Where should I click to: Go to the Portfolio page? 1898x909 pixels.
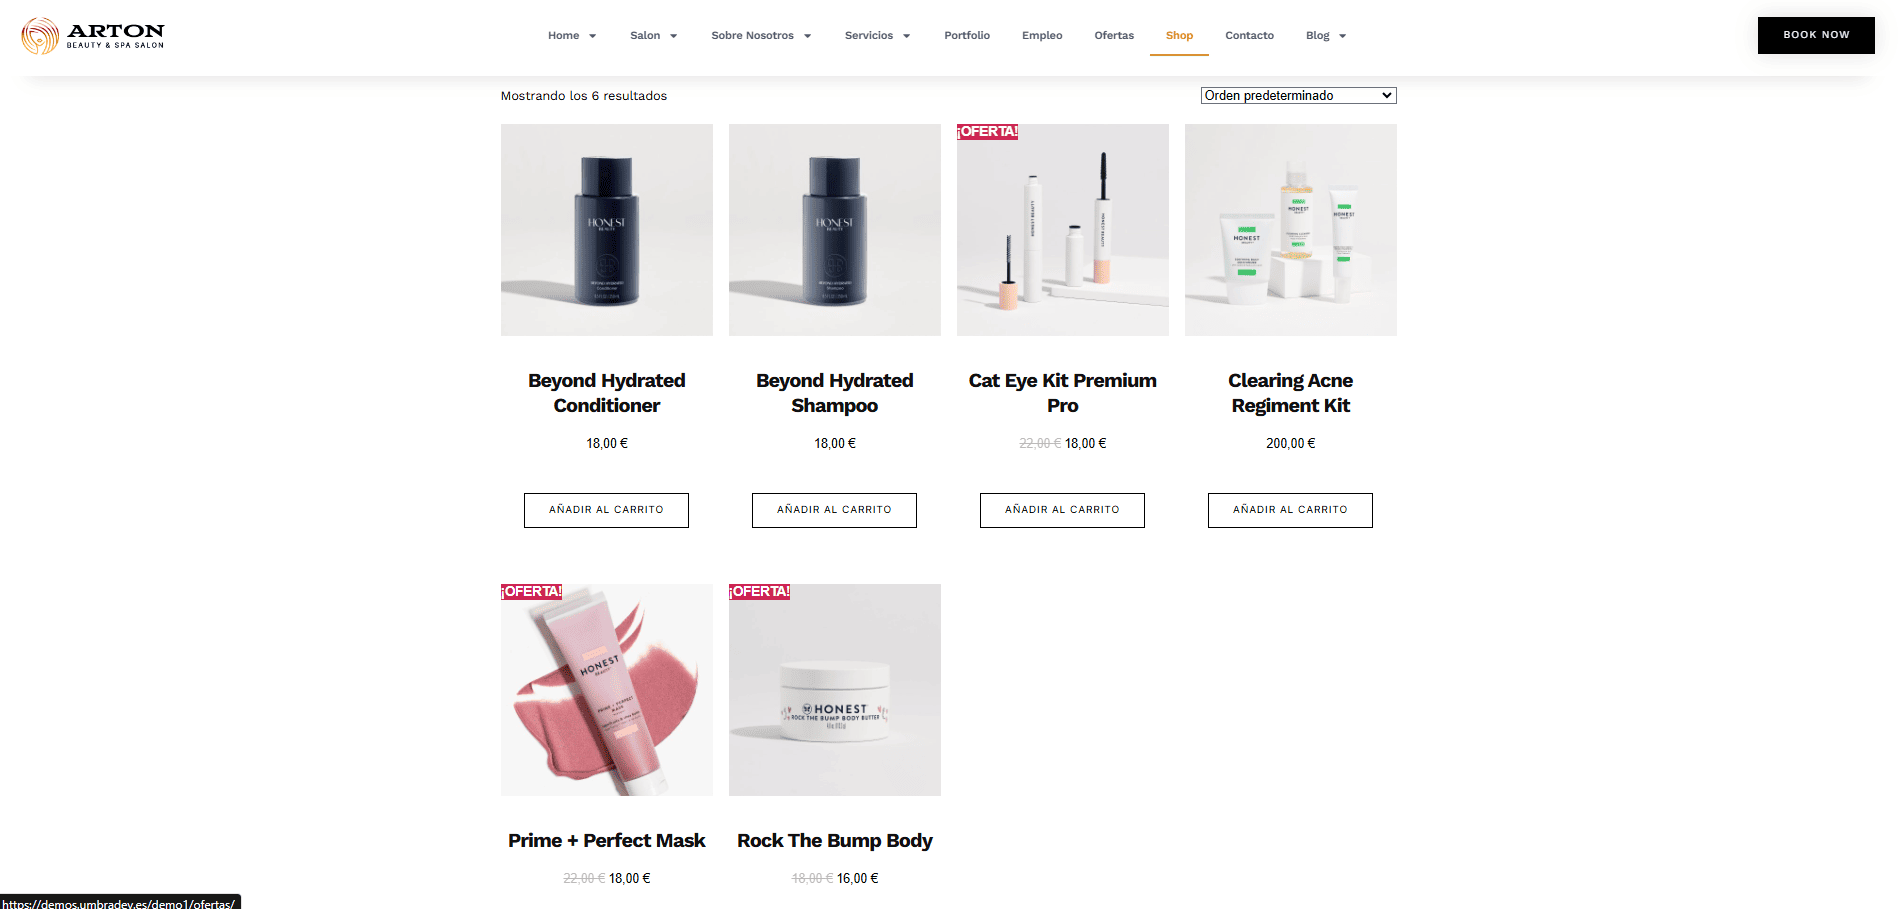point(967,36)
